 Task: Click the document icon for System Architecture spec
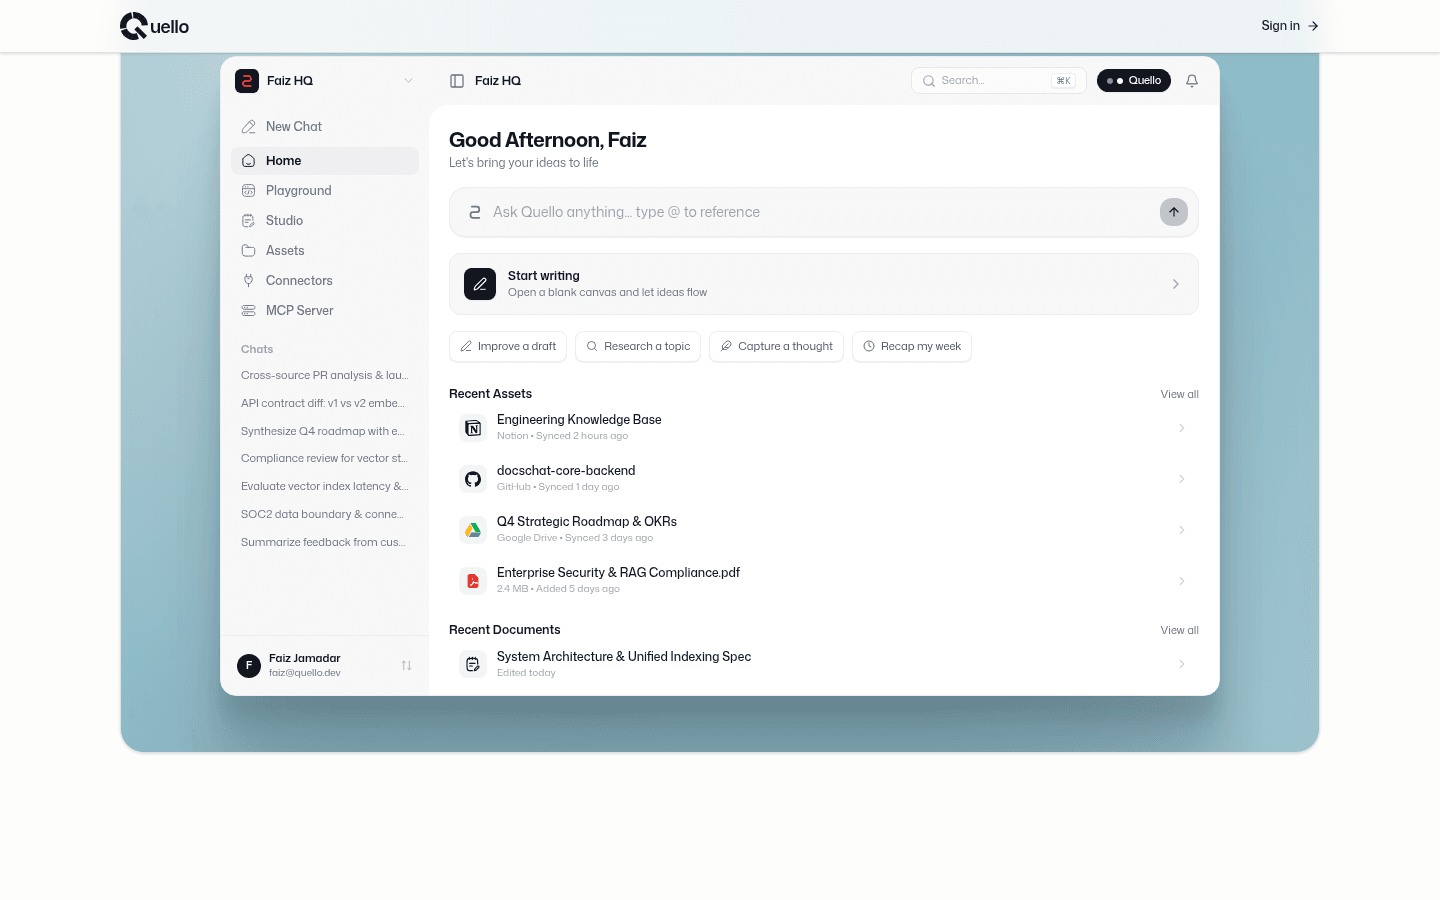[473, 664]
